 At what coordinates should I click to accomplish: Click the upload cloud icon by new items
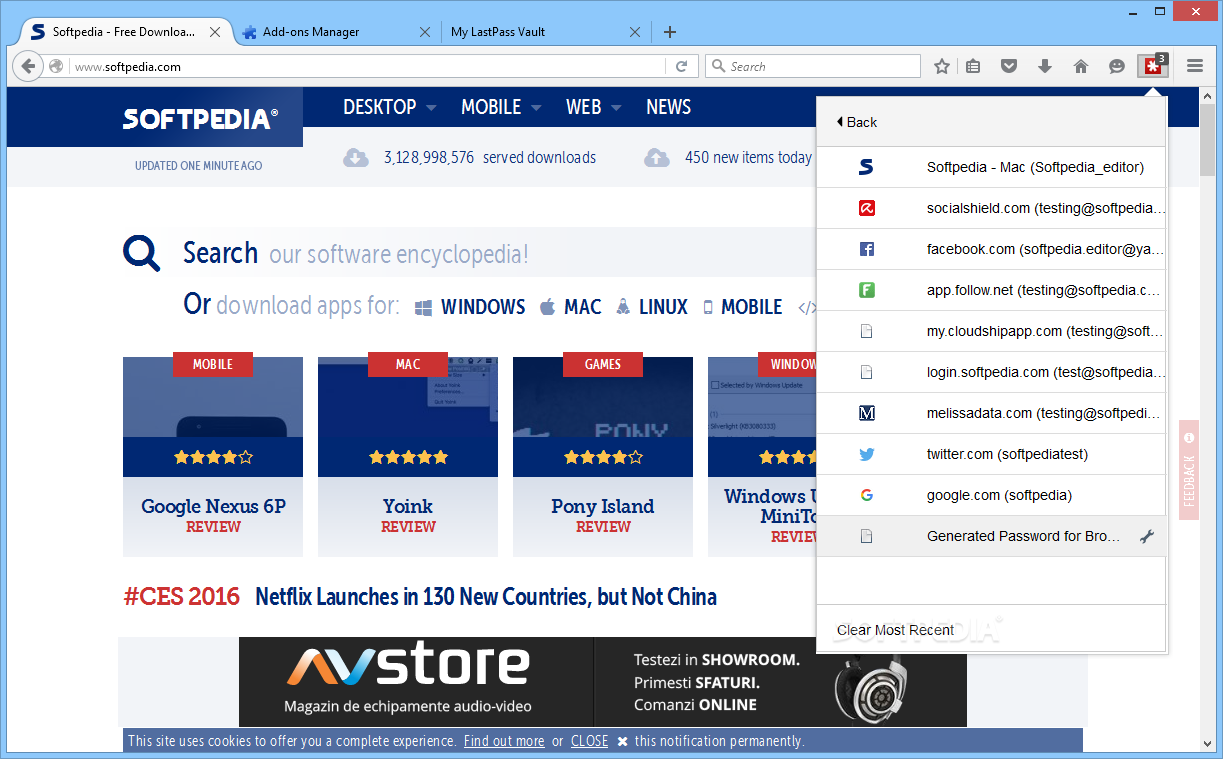pos(656,158)
